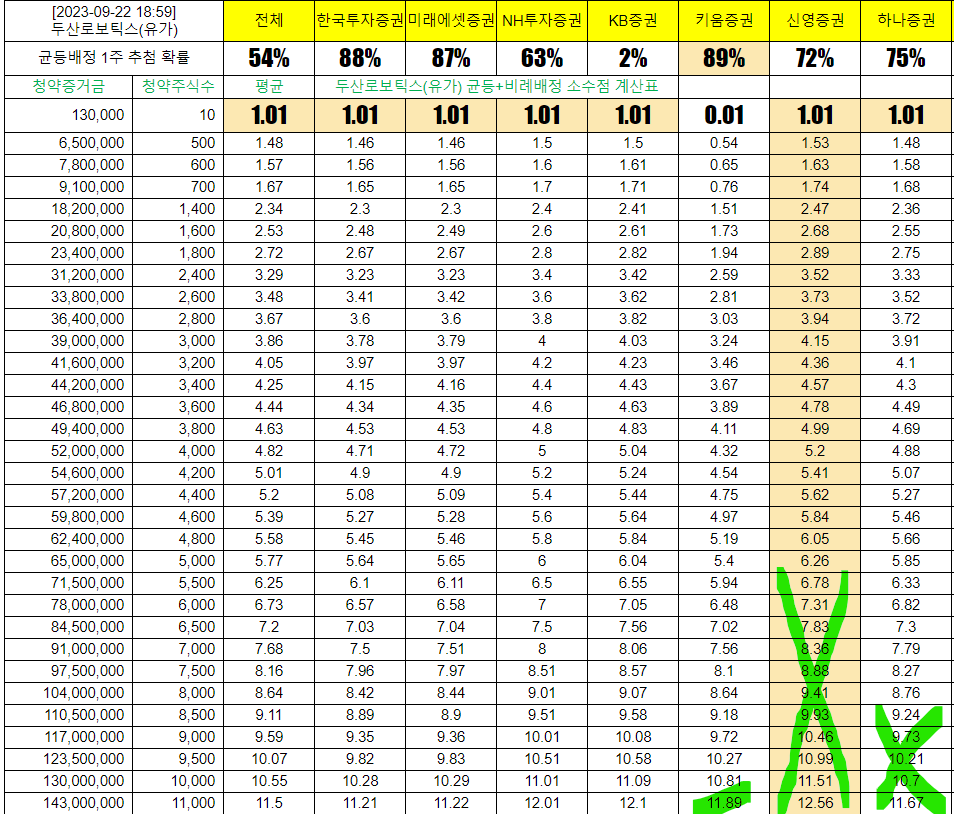The width and height of the screenshot is (954, 821).
Task: Click the 9,000 share count cell
Action: (x=178, y=737)
